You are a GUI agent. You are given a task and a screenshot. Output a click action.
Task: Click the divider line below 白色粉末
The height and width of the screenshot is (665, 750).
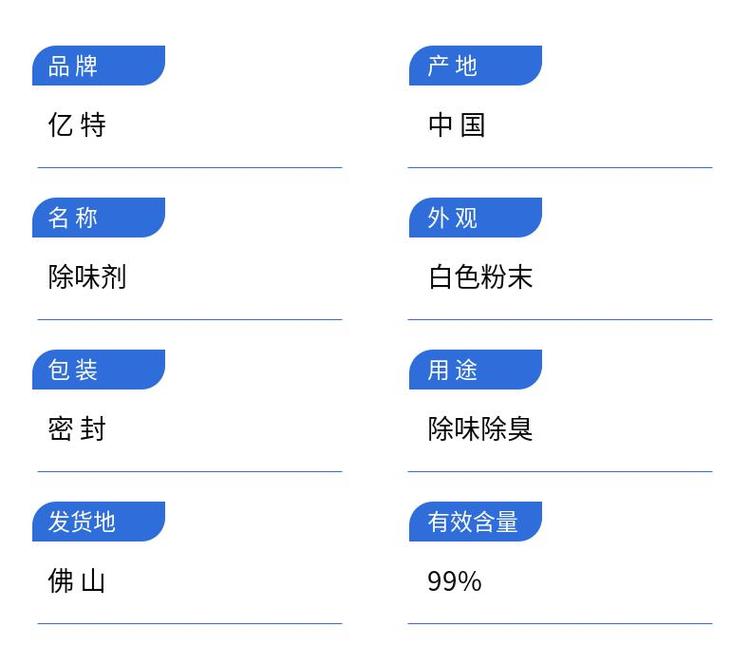(560, 319)
